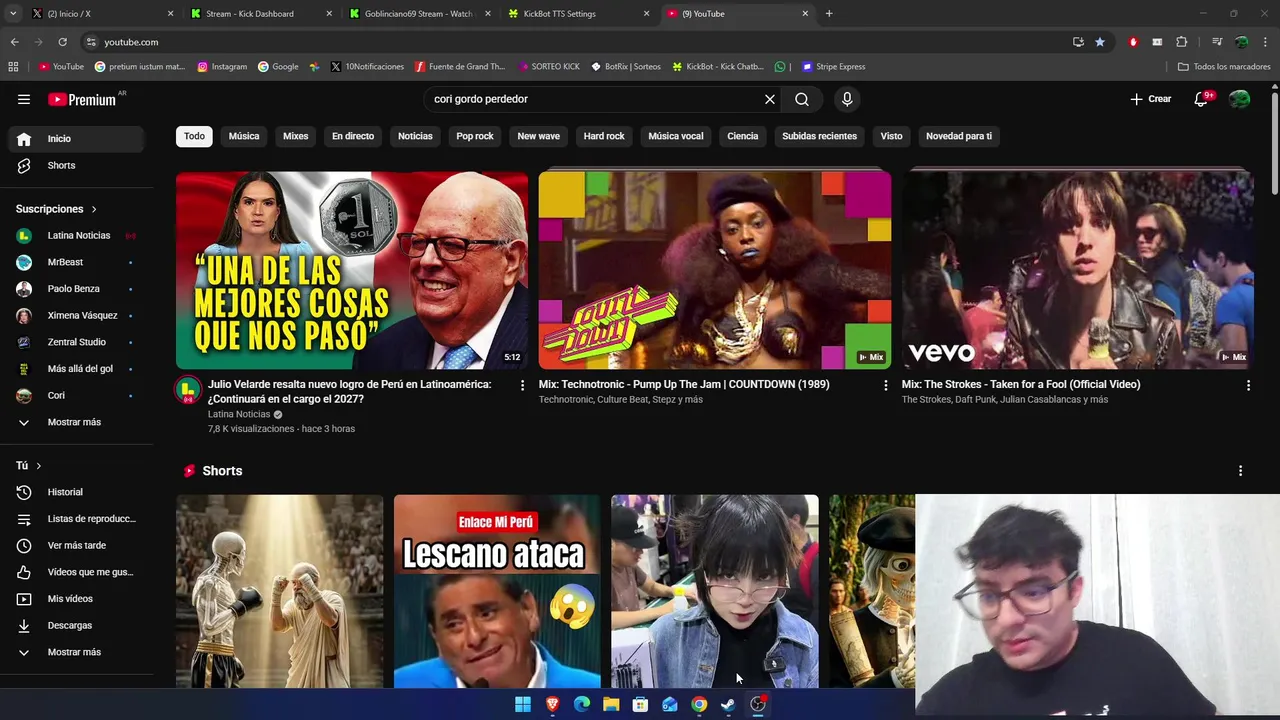Viewport: 1280px width, 720px height.
Task: Open the Lescano ataca Short
Action: 497,591
